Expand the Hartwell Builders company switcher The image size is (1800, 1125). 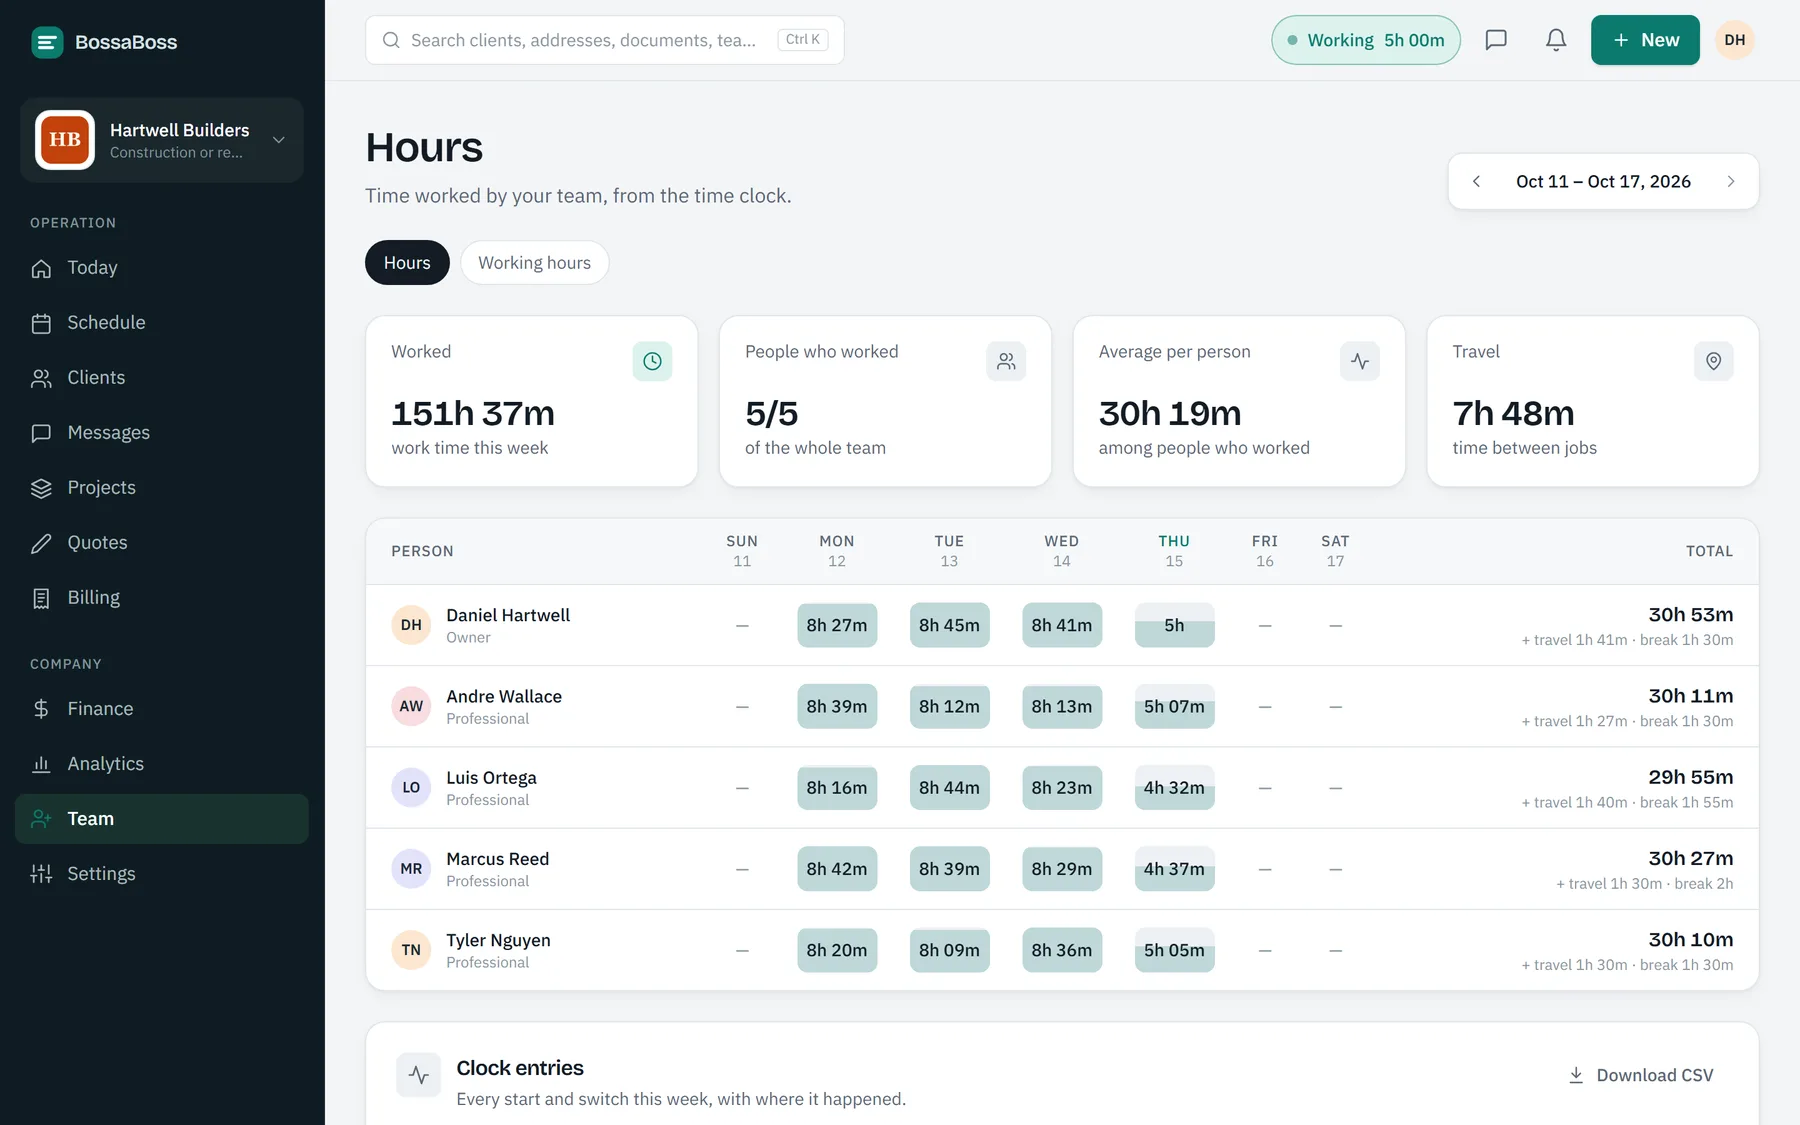(x=162, y=140)
